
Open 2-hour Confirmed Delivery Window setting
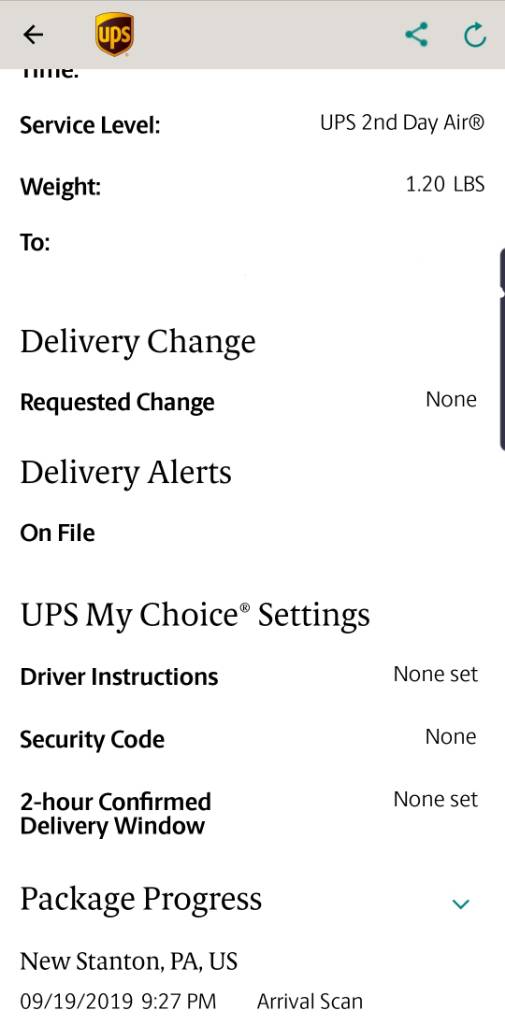click(x=252, y=813)
